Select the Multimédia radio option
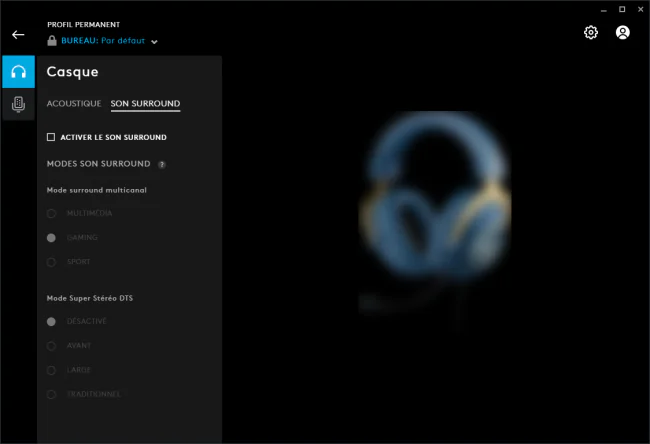The width and height of the screenshot is (650, 444). click(x=51, y=214)
